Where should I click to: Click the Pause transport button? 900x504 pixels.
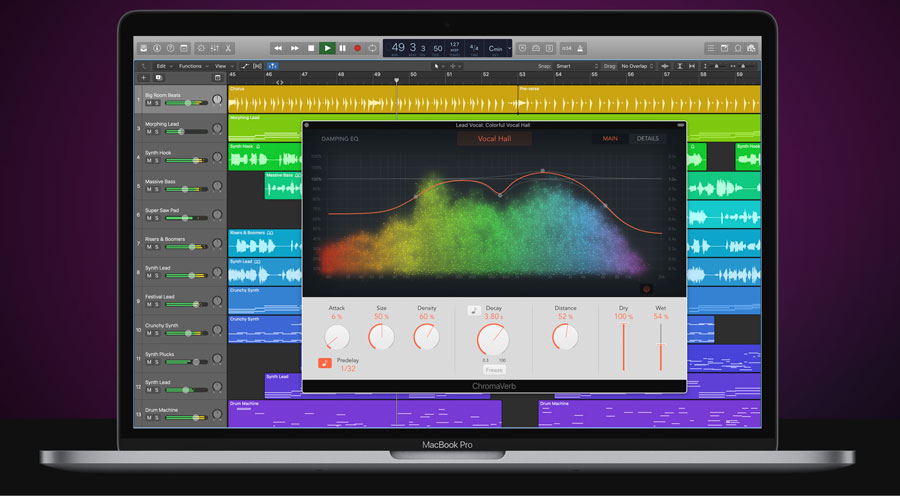point(342,48)
